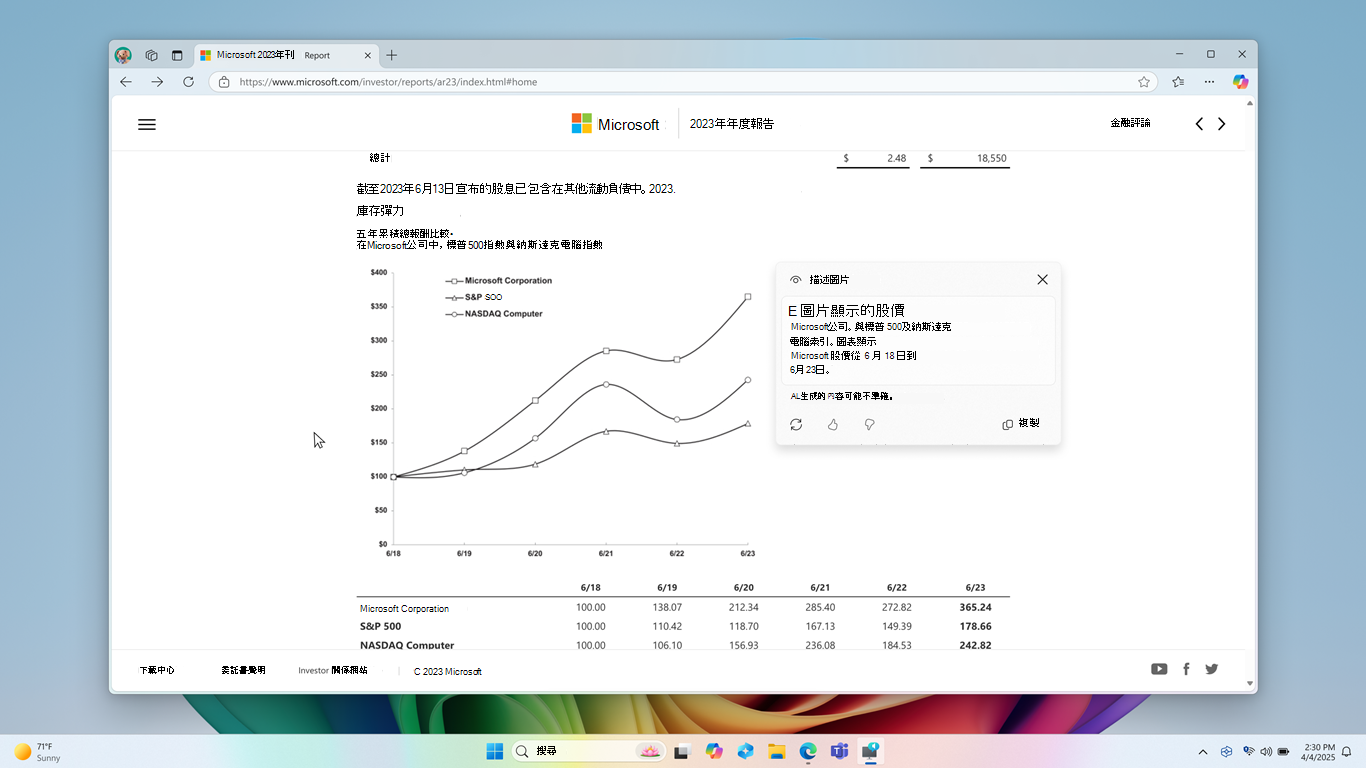Open Microsoft Edge on taskbar
The height and width of the screenshot is (768, 1366).
coord(807,751)
